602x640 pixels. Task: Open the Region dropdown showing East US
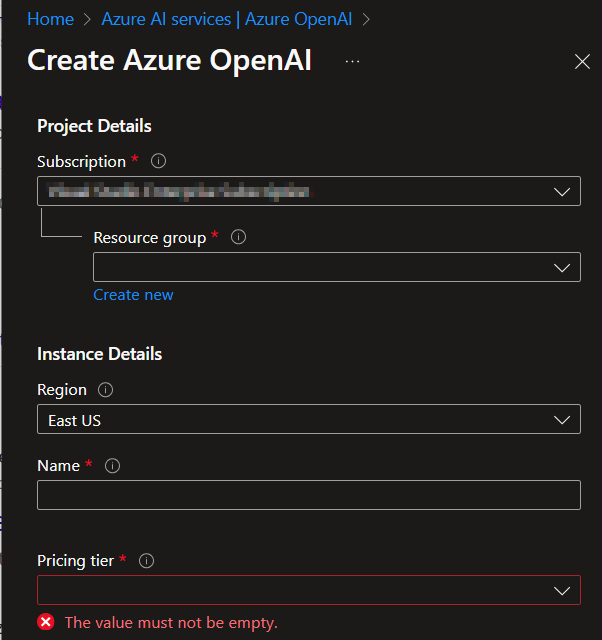(x=308, y=420)
